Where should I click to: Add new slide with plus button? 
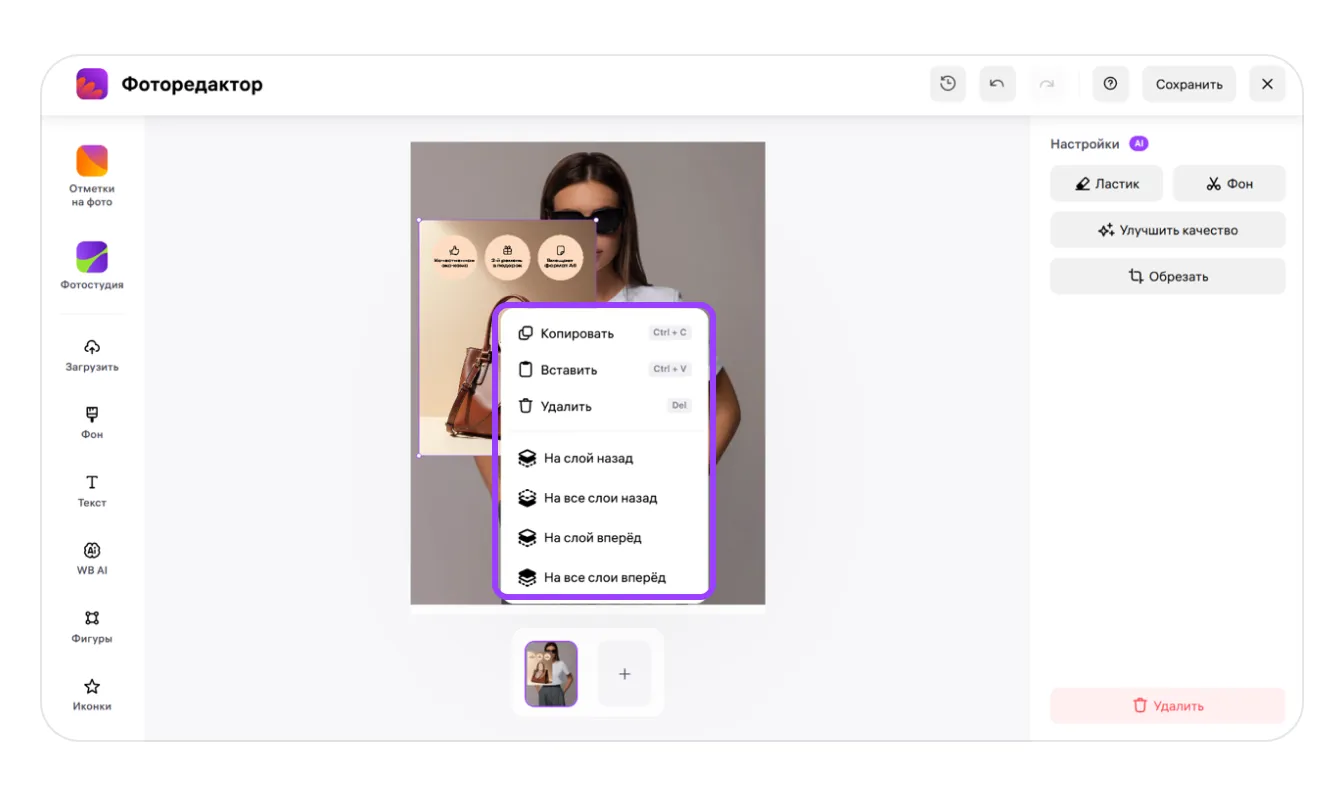pos(624,674)
